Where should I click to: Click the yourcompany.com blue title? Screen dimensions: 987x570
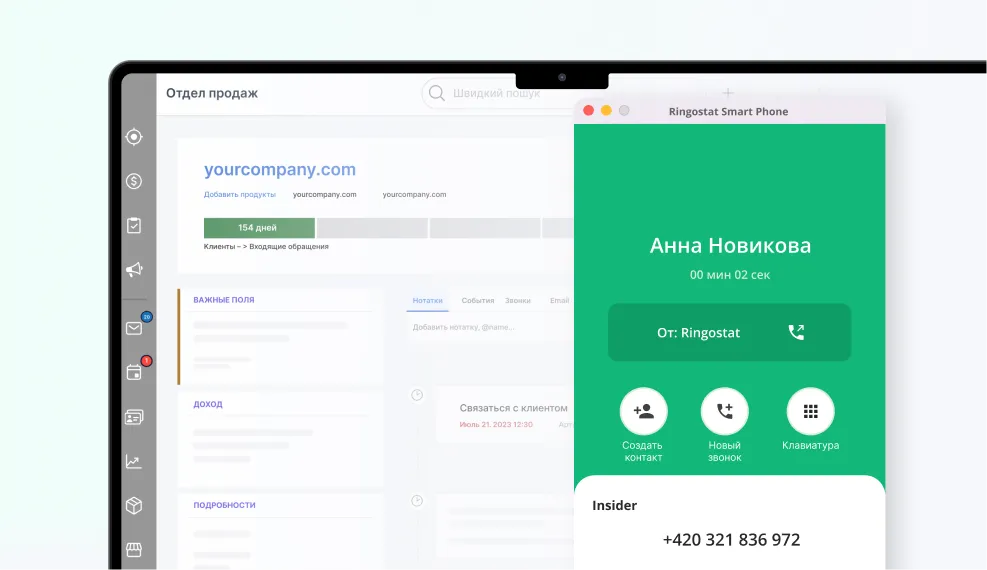coord(279,169)
